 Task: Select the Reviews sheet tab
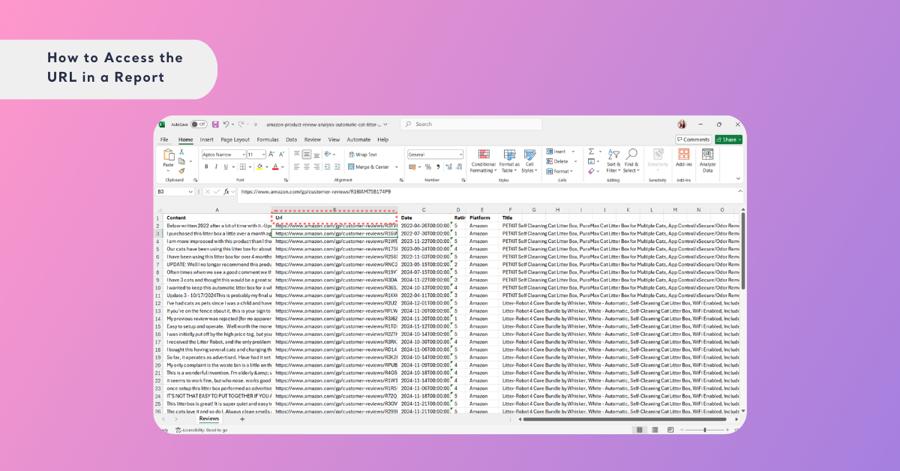coord(209,419)
